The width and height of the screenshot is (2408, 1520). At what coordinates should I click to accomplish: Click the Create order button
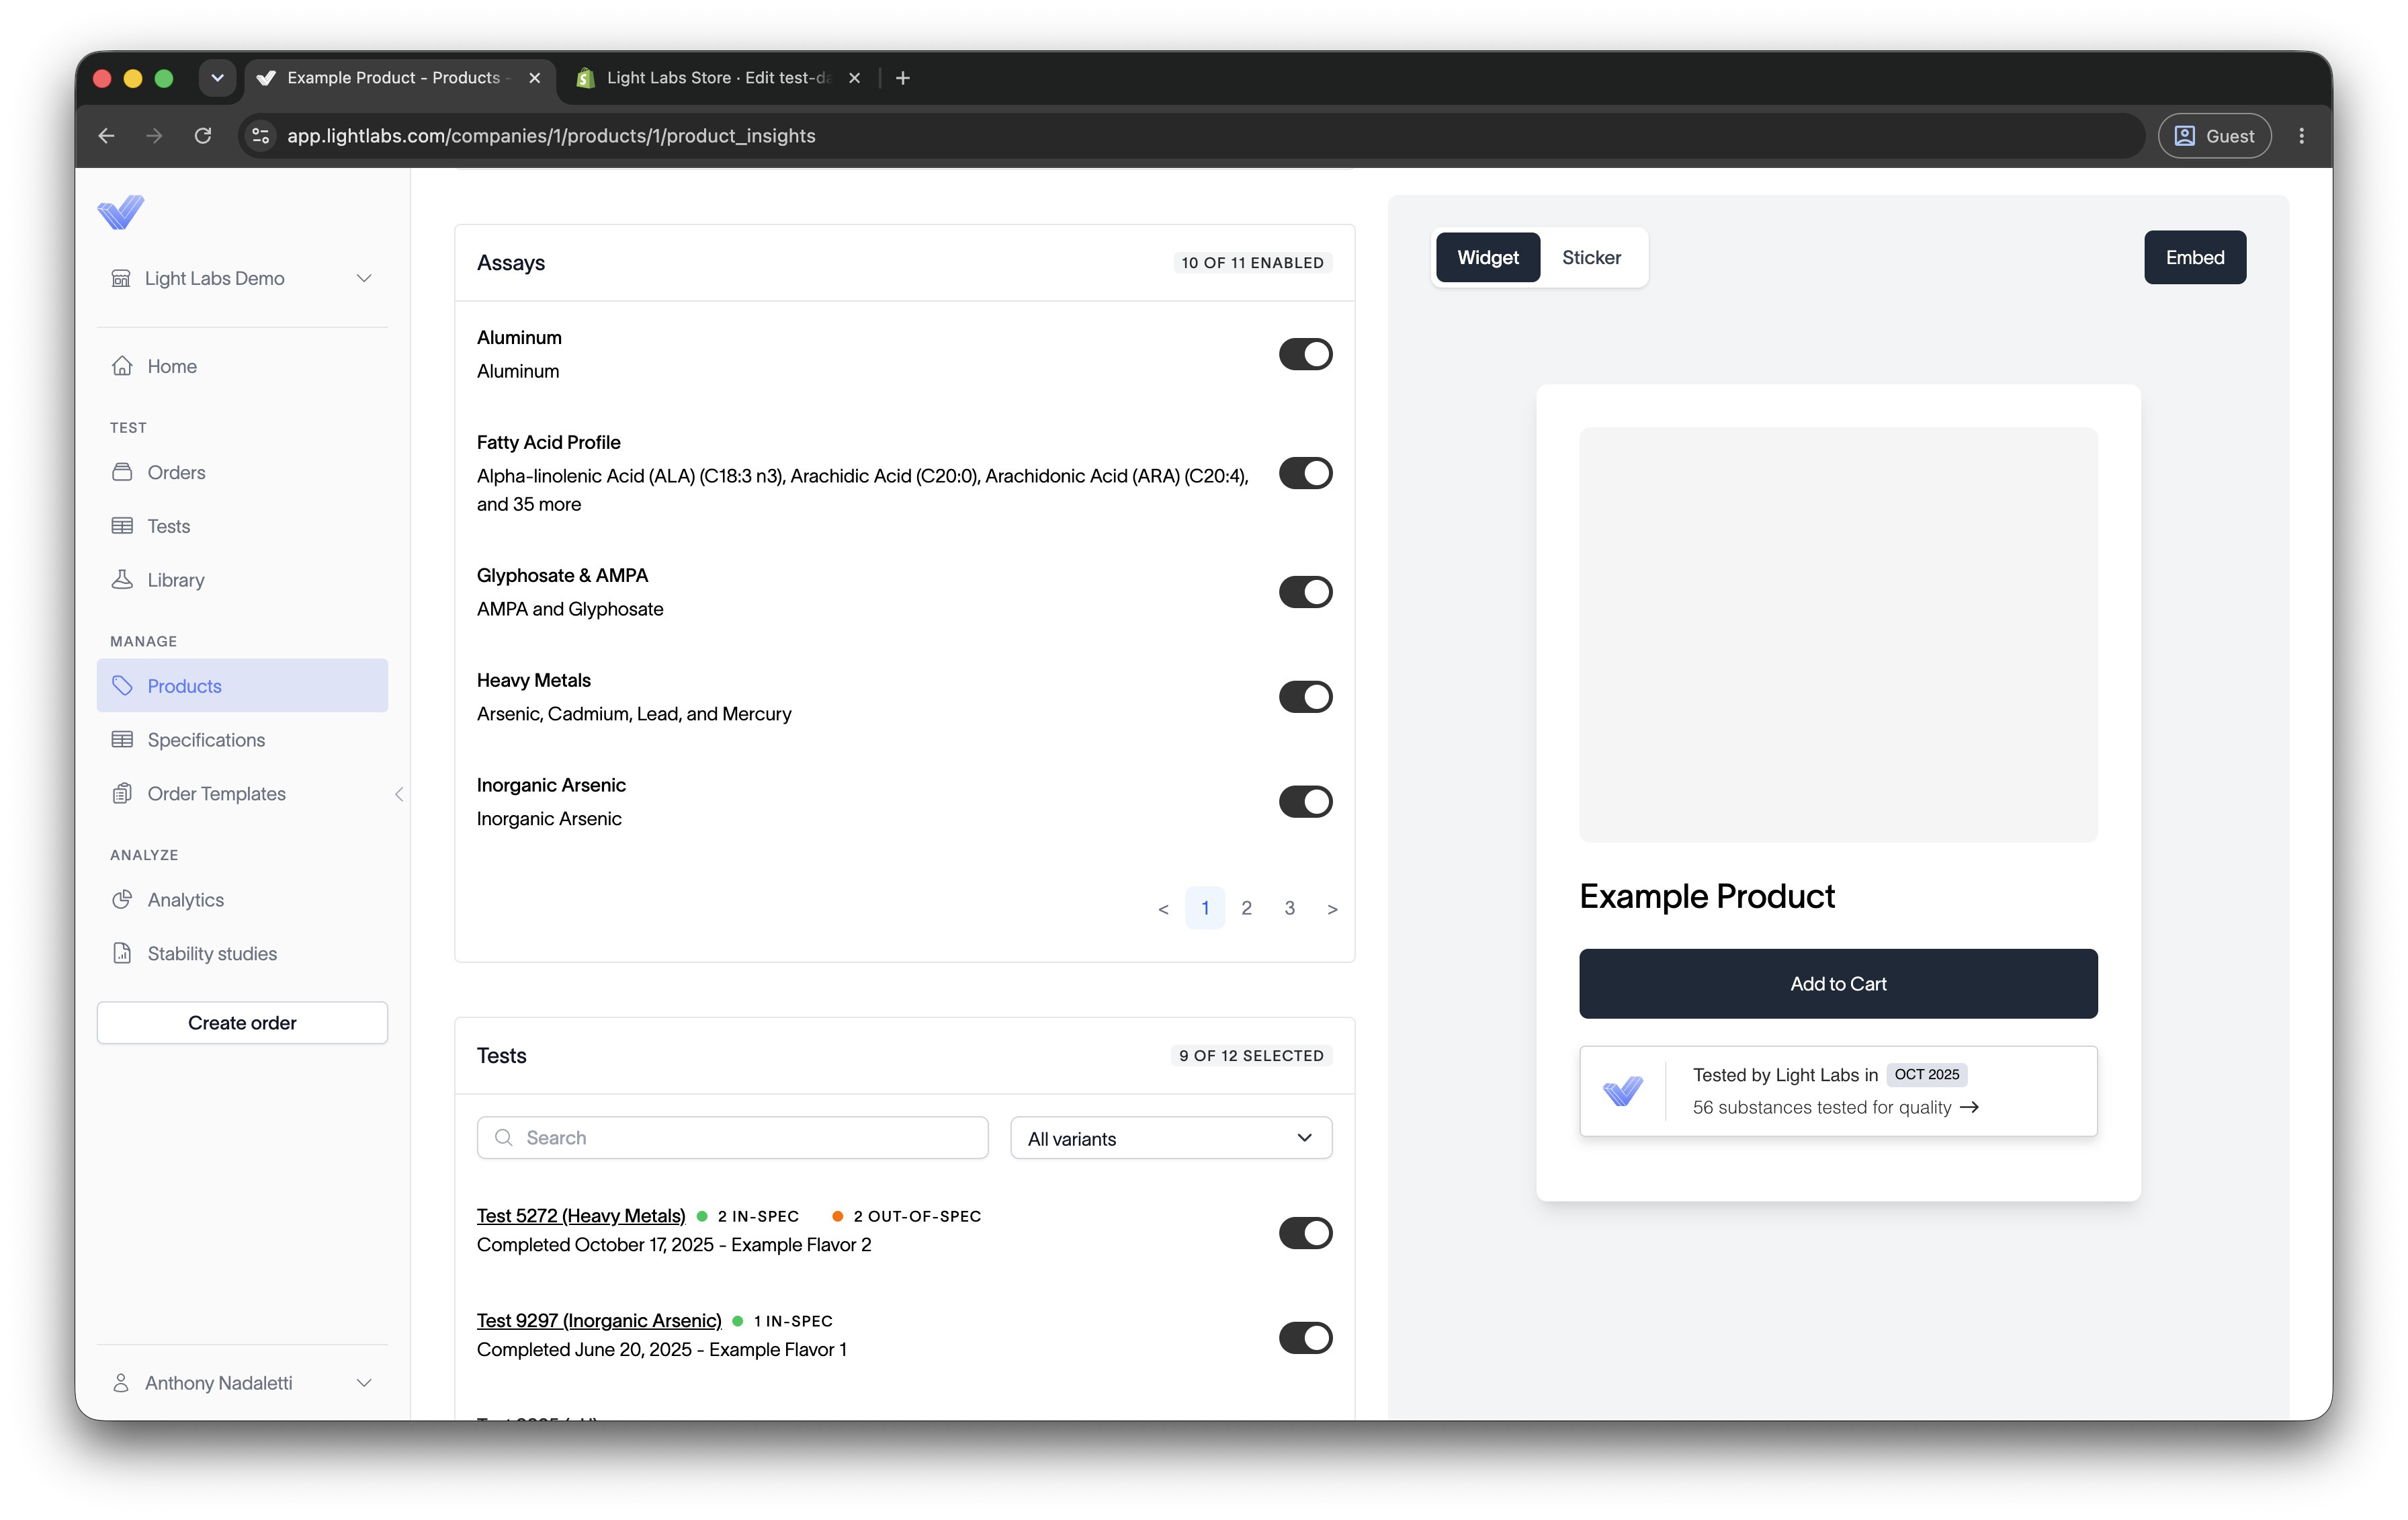[242, 1023]
